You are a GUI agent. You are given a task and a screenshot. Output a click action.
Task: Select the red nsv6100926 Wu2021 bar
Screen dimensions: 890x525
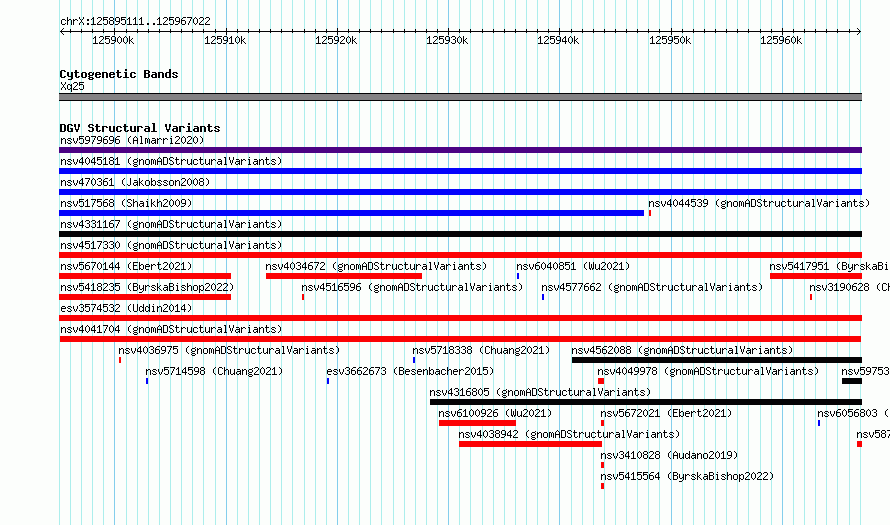[x=477, y=423]
